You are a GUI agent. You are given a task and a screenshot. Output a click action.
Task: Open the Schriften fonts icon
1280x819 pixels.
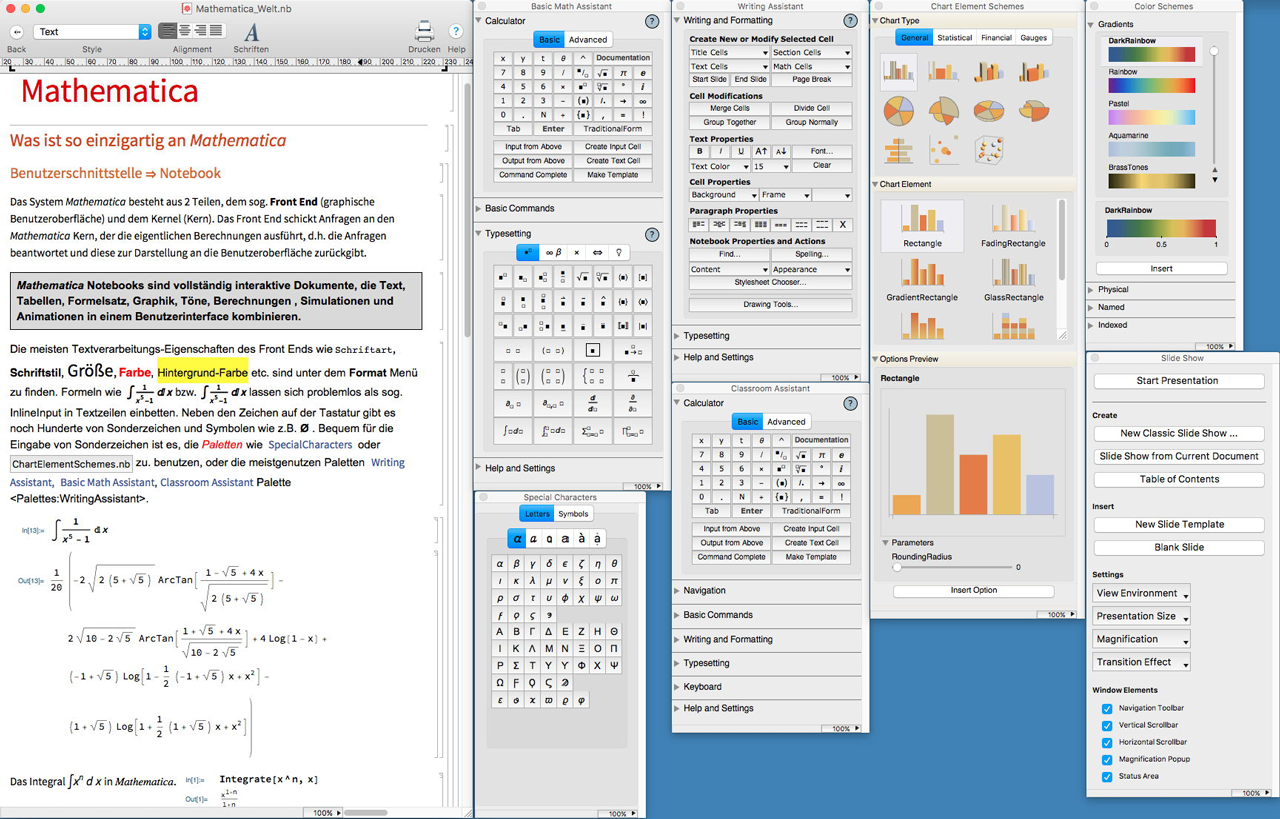pos(251,32)
